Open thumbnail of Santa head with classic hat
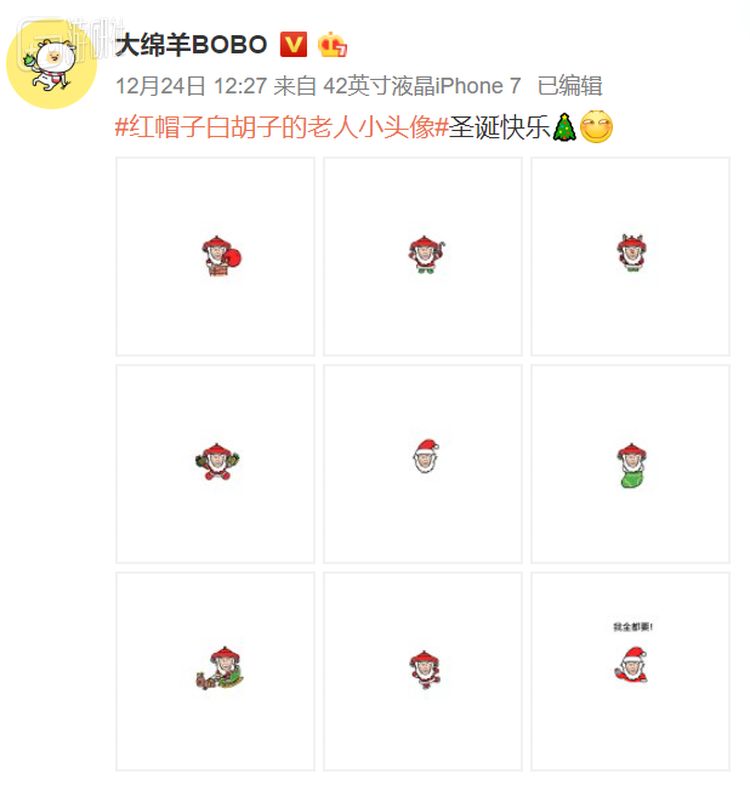This screenshot has width=750, height=785. coord(423,464)
